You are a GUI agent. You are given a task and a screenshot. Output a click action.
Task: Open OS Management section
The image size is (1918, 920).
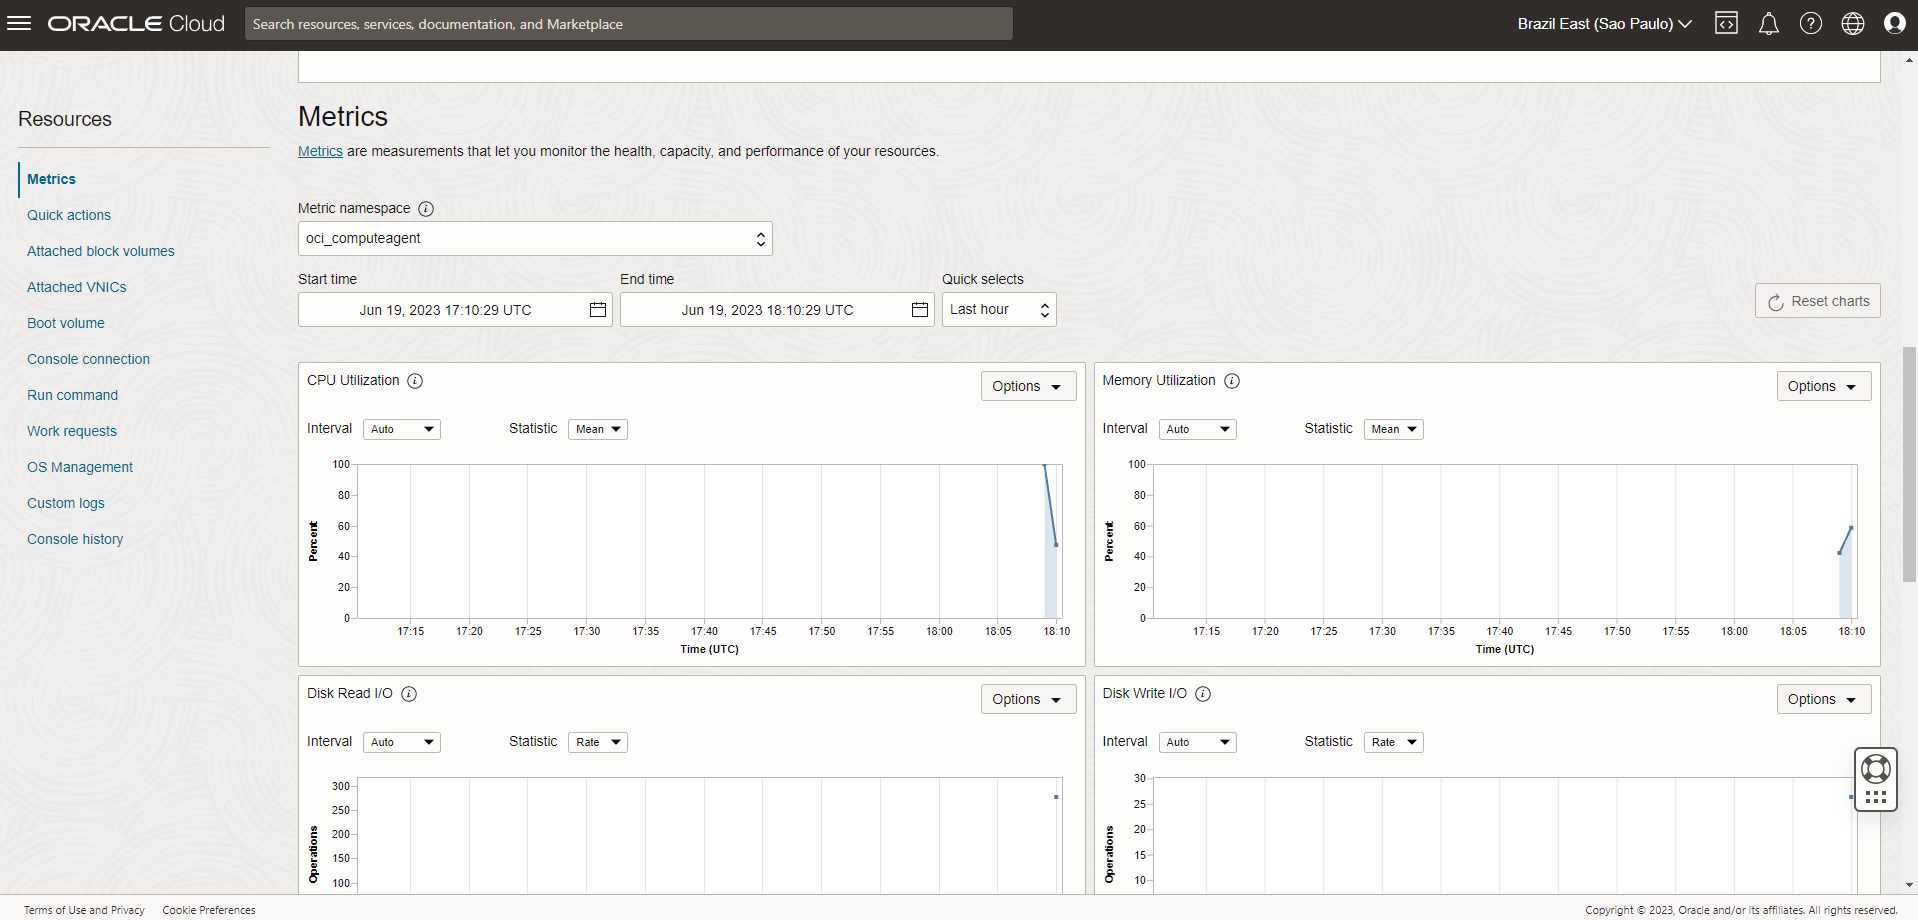coord(80,467)
